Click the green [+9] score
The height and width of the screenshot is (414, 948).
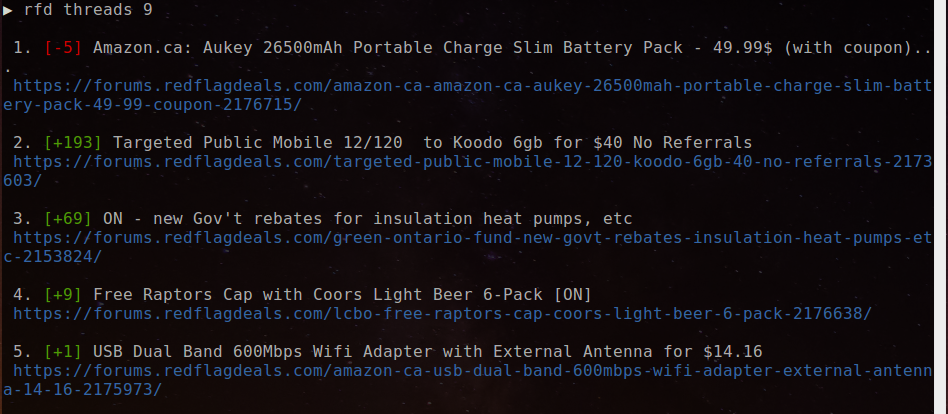point(63,294)
